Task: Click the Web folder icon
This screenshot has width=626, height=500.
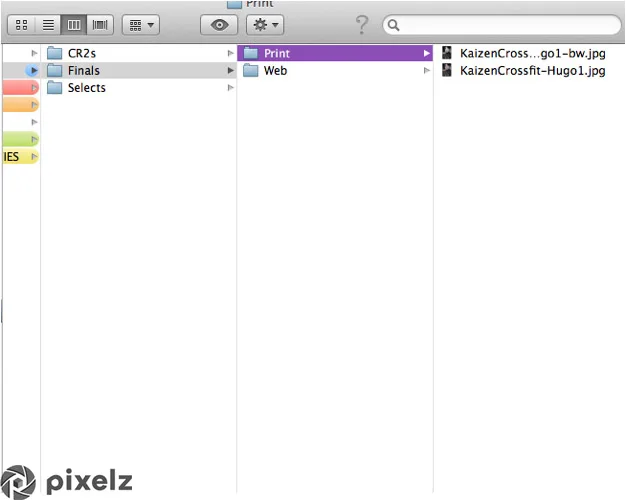Action: pyautogui.click(x=251, y=70)
